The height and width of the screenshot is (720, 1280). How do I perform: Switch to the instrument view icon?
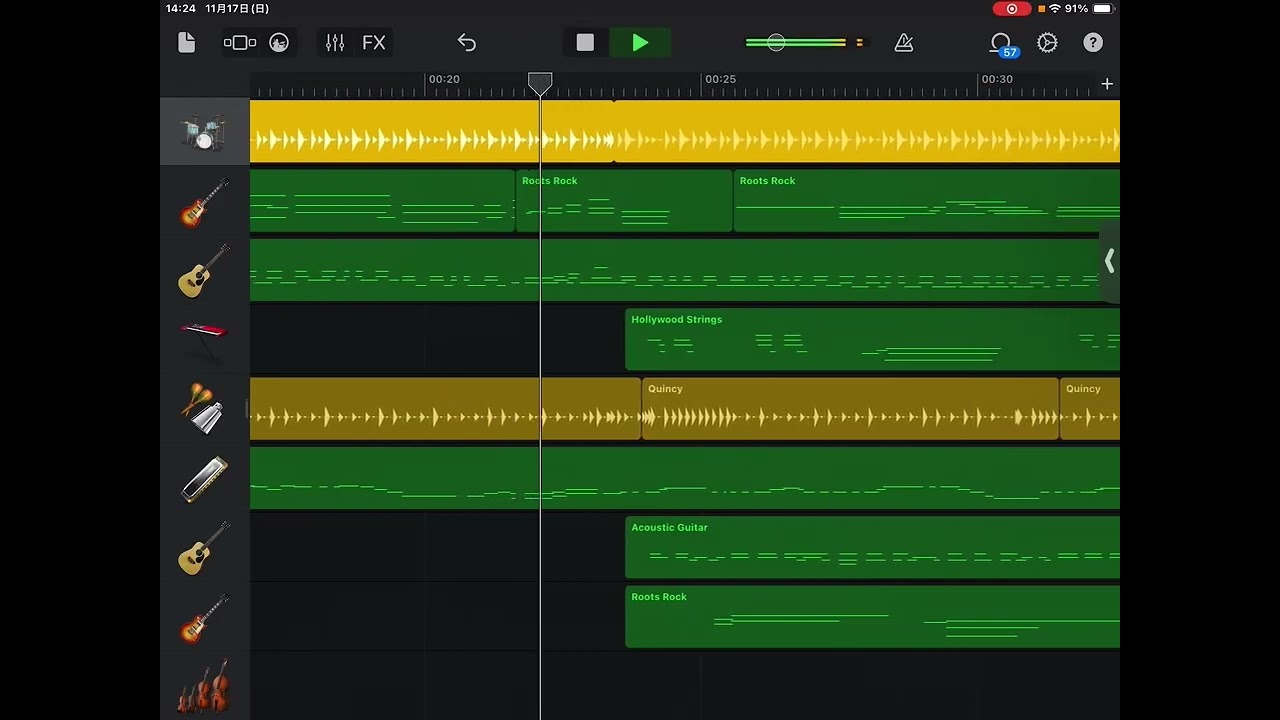(x=279, y=42)
